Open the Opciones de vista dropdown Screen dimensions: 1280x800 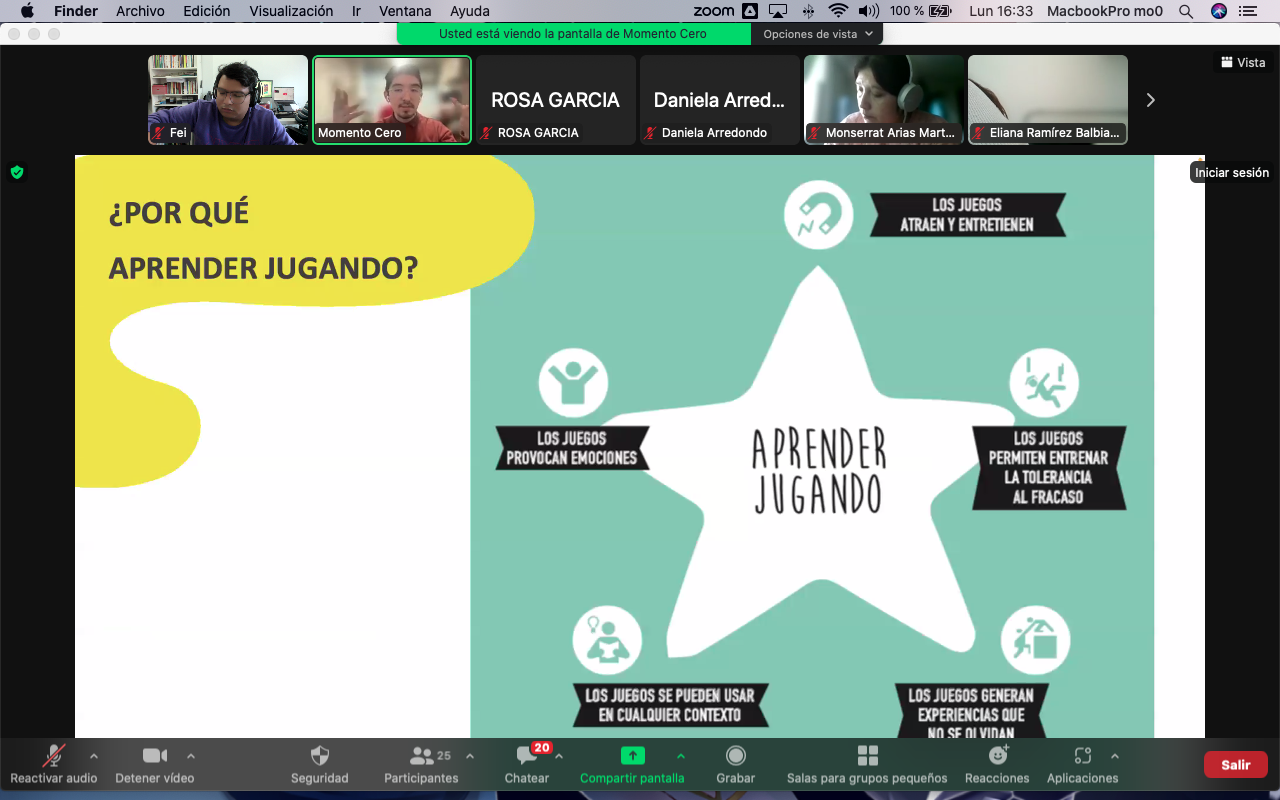[x=817, y=34]
